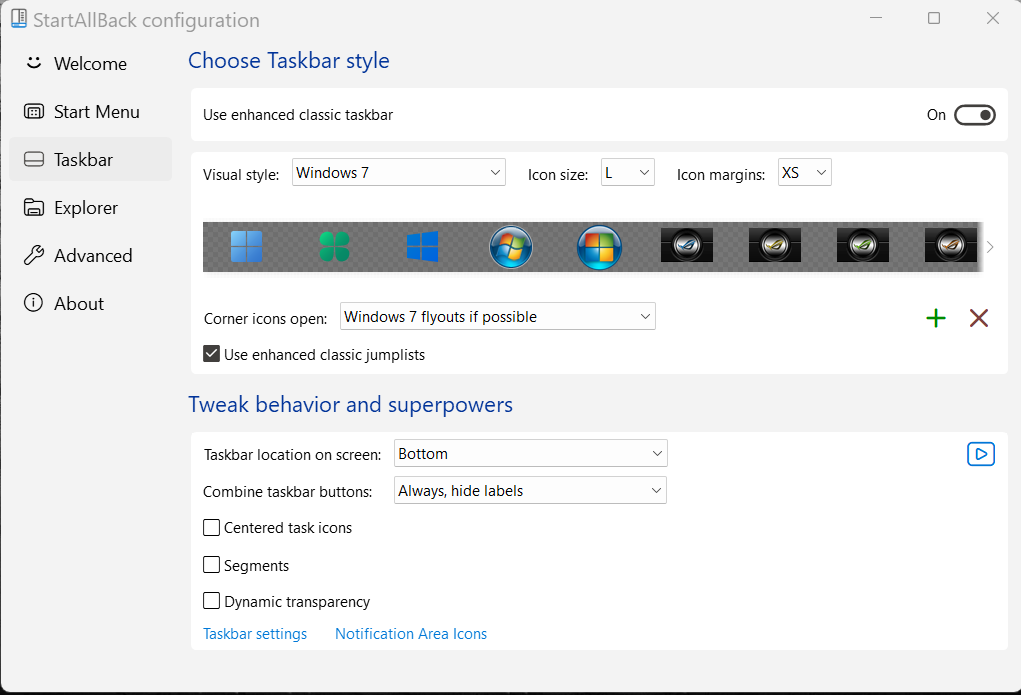Choose the green clover start button icon
Screen dimensions: 1021x695
click(x=335, y=246)
